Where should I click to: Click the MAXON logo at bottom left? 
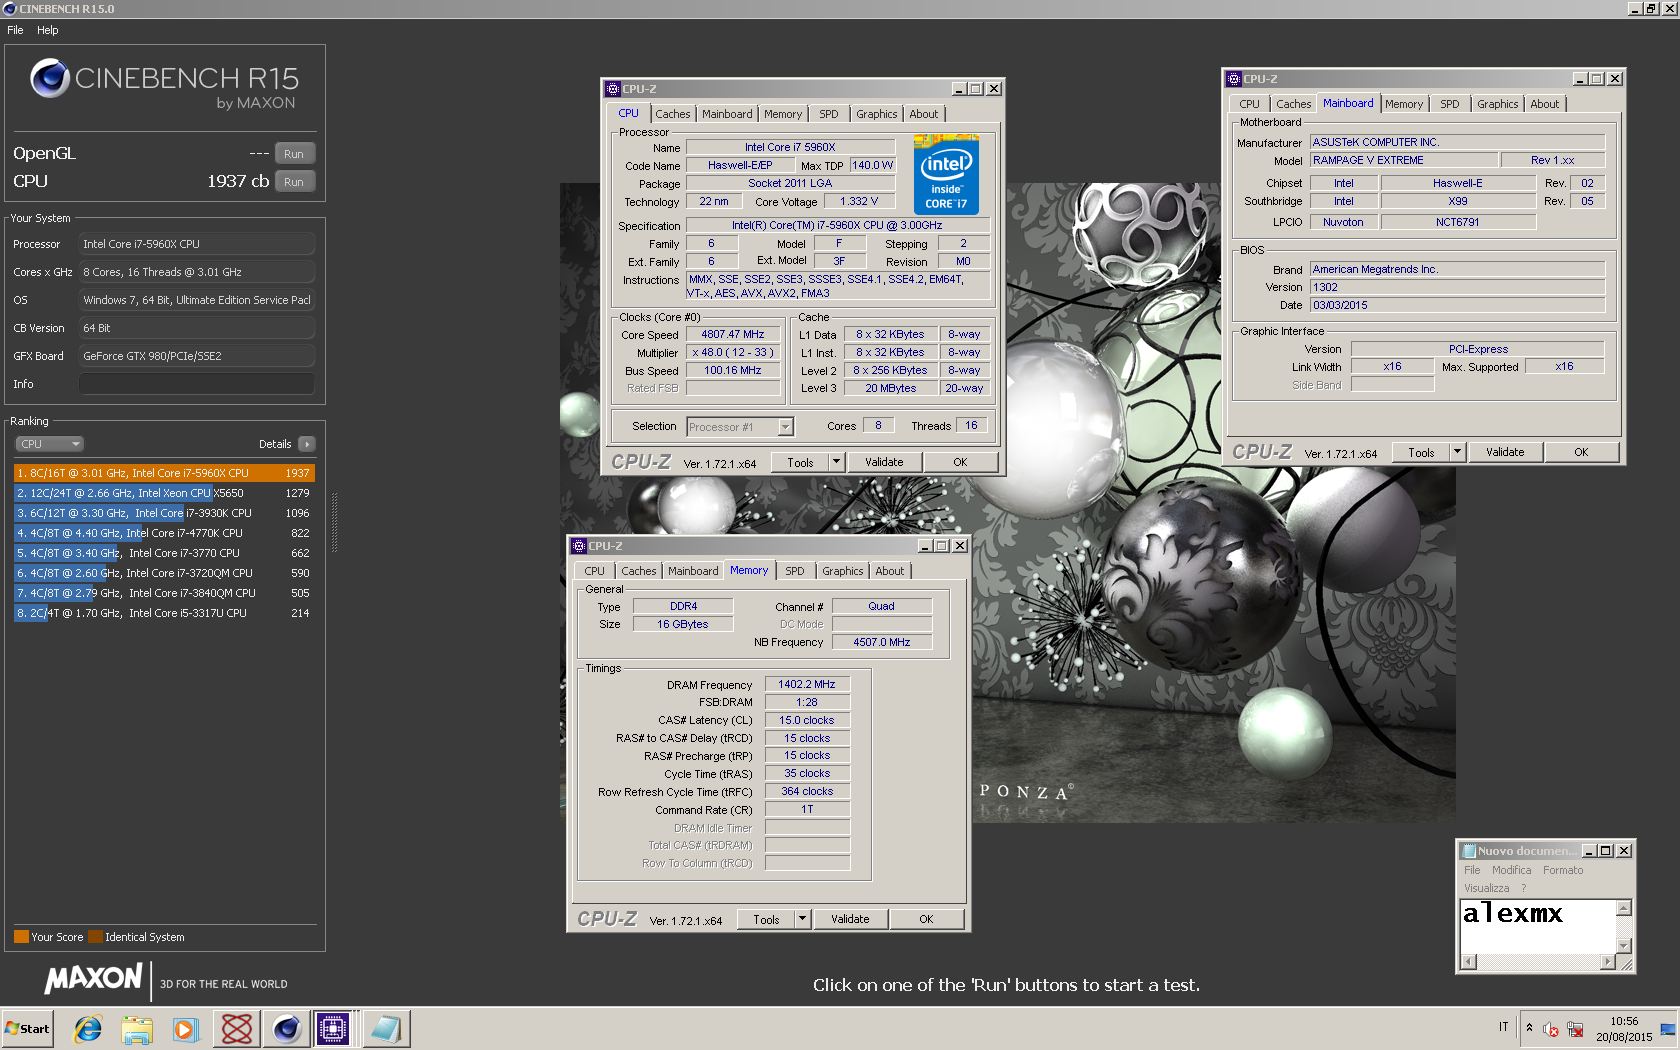(93, 978)
